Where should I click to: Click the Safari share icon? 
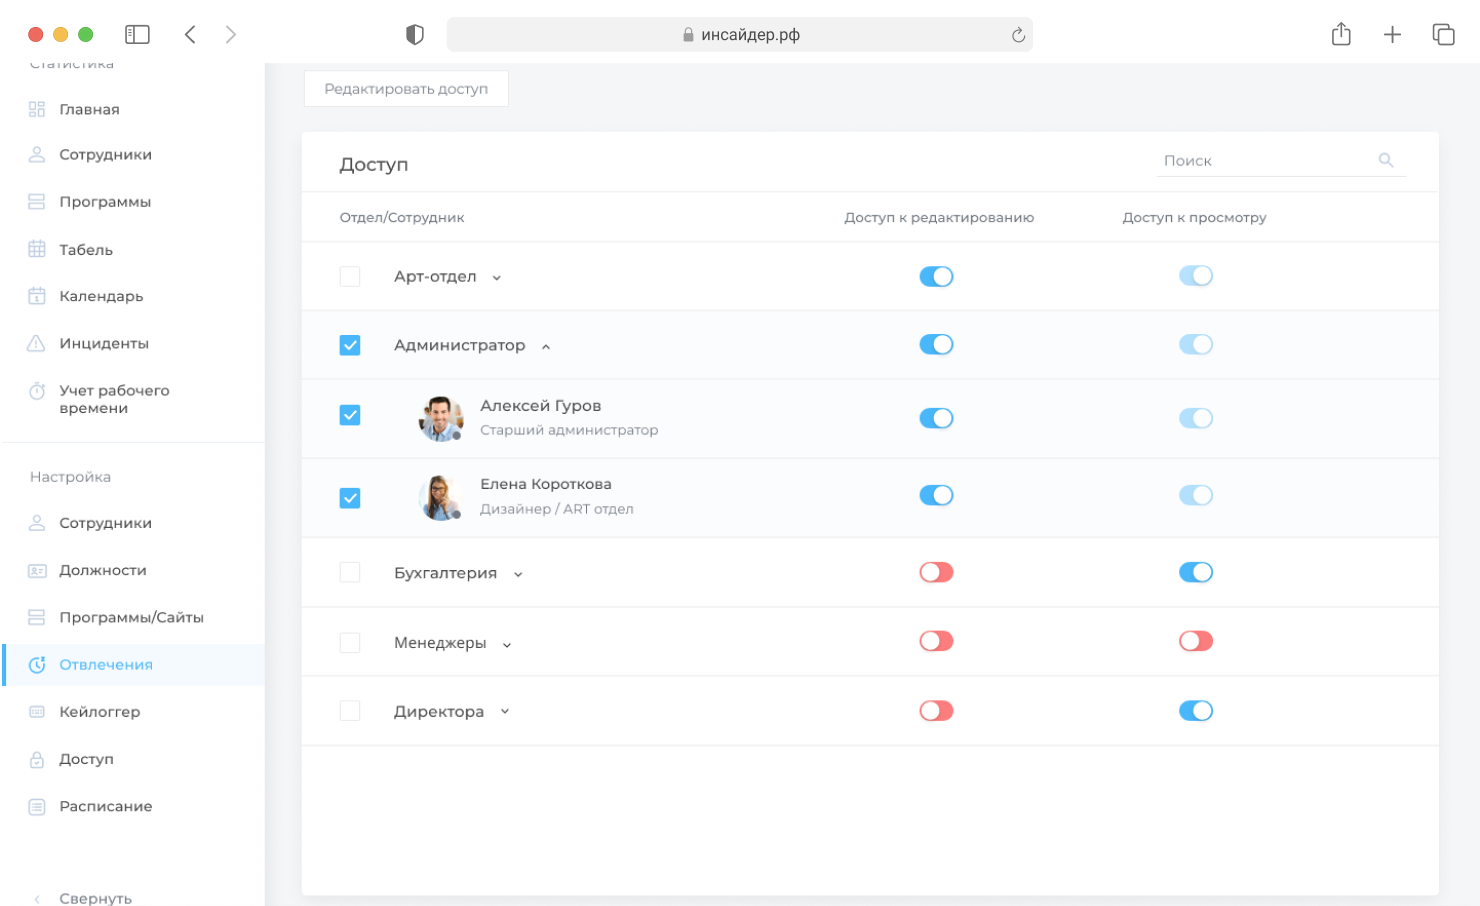point(1341,35)
